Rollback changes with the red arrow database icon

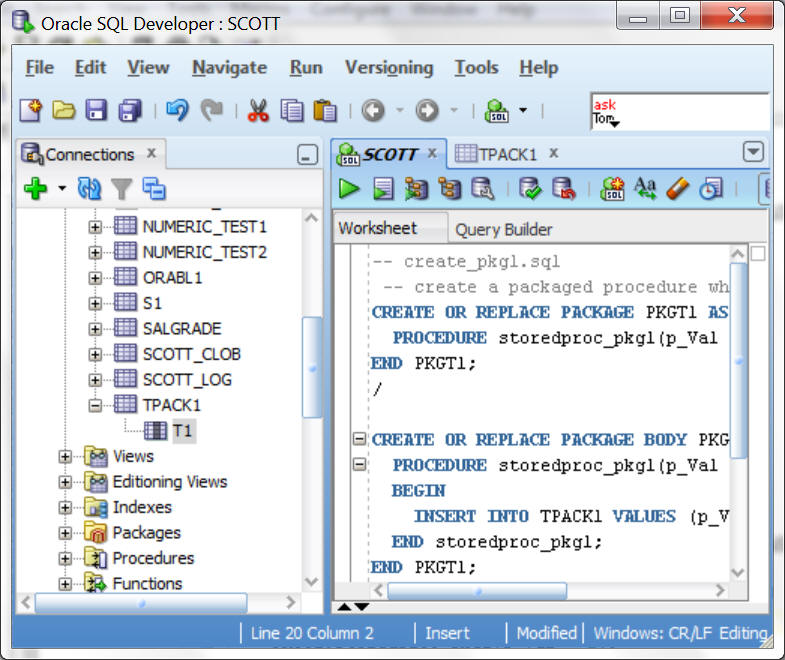[x=563, y=189]
